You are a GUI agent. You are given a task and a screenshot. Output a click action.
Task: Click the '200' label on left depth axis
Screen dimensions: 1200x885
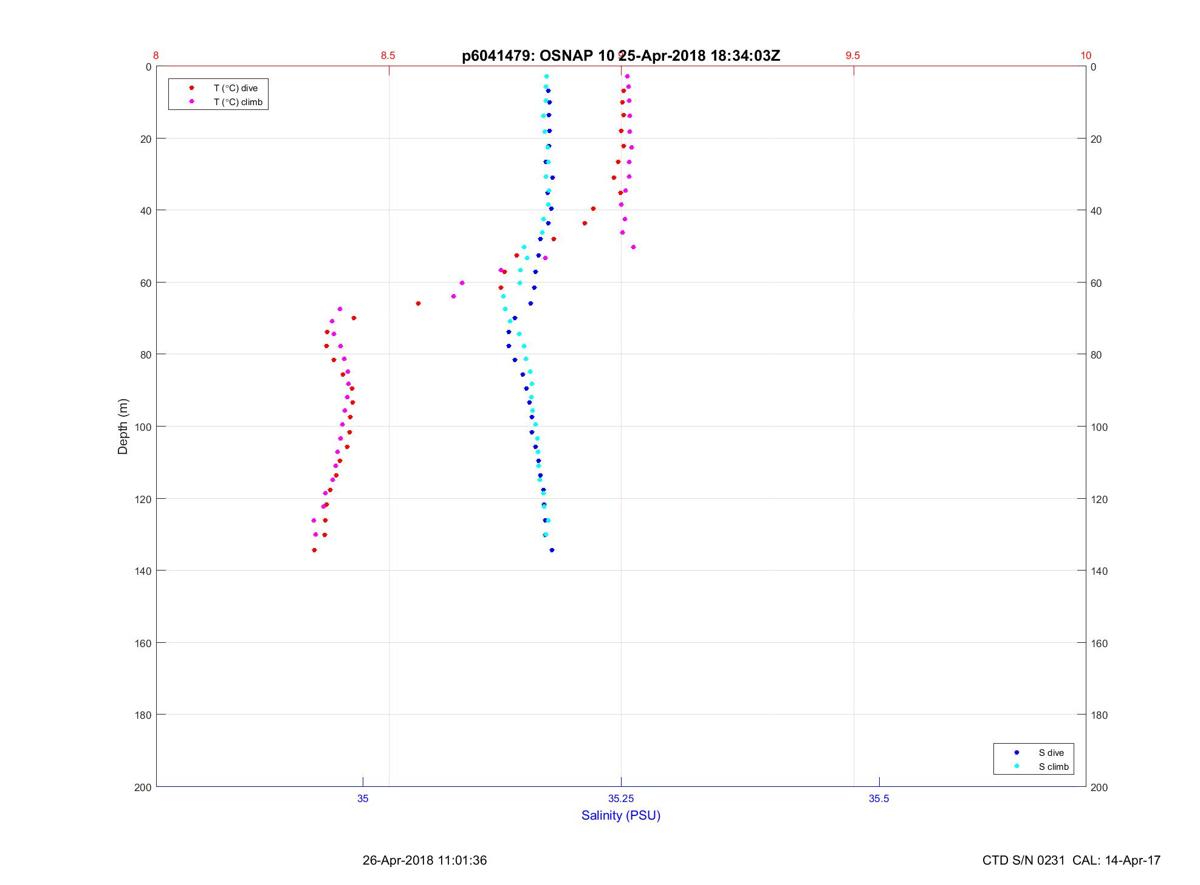tap(141, 787)
